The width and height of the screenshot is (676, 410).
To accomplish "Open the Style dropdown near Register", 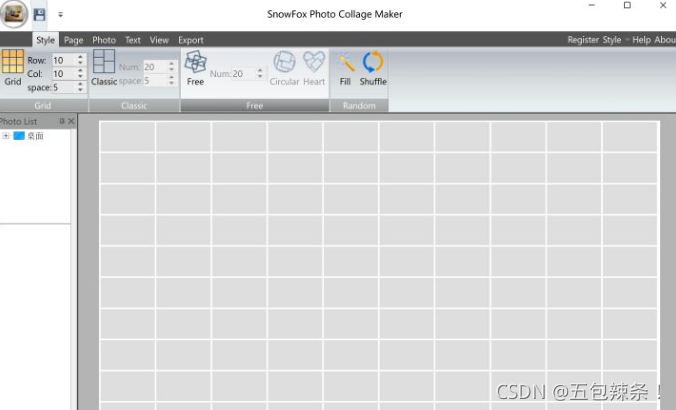I will [x=611, y=40].
